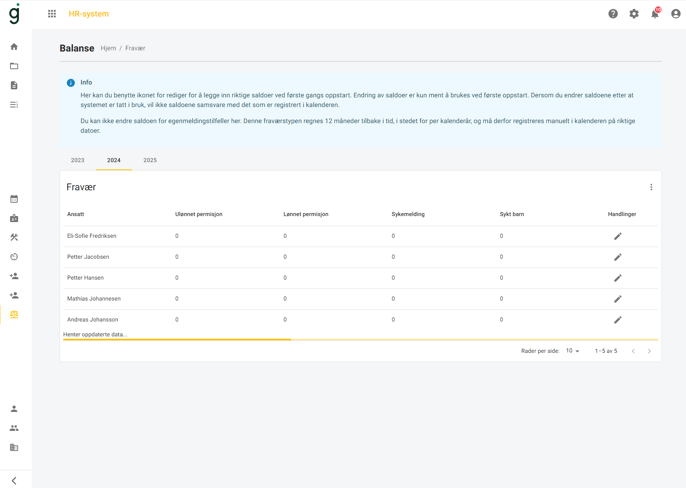
Task: Edit balance for Mathias Johannesen
Action: 618,299
